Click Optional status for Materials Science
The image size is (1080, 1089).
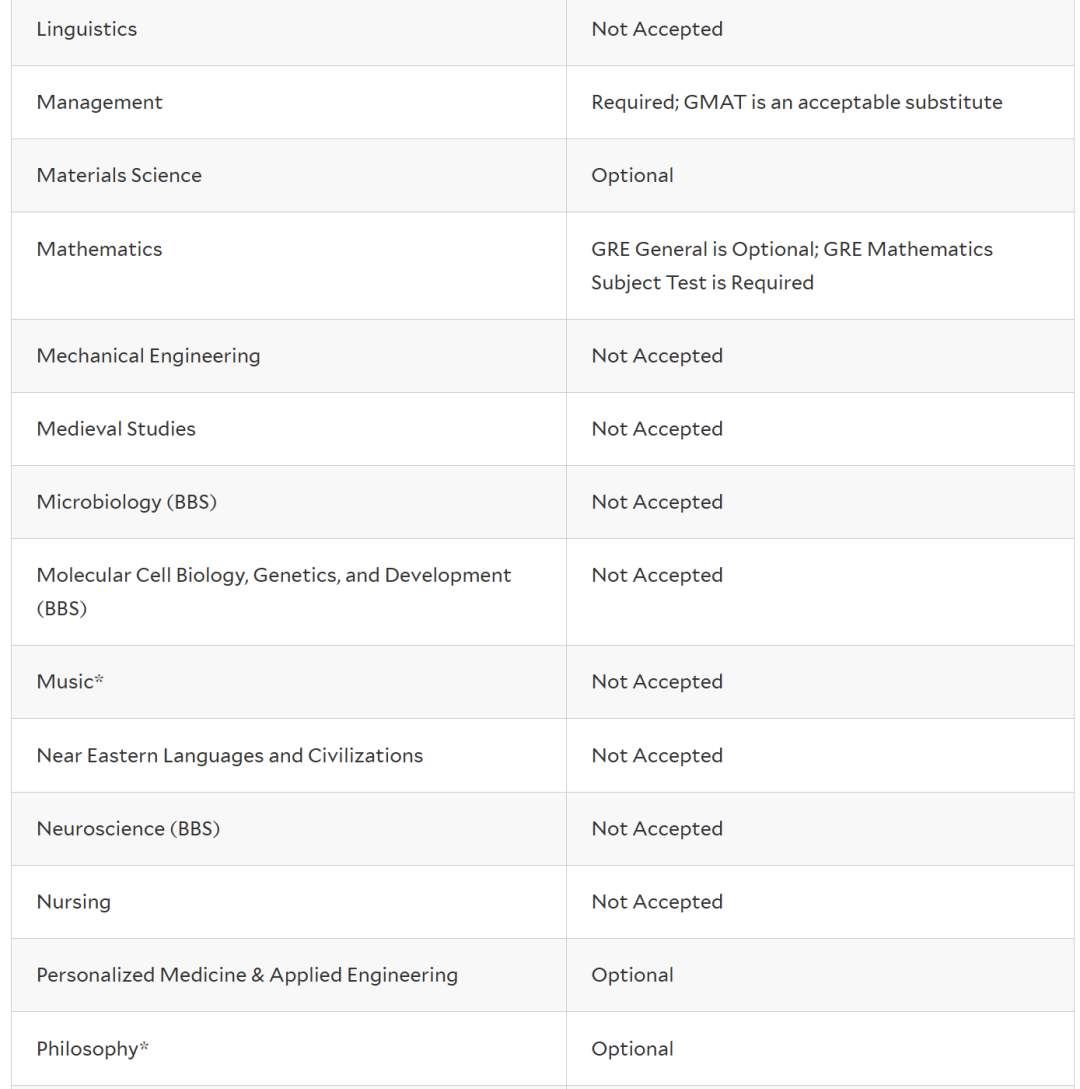coord(632,175)
